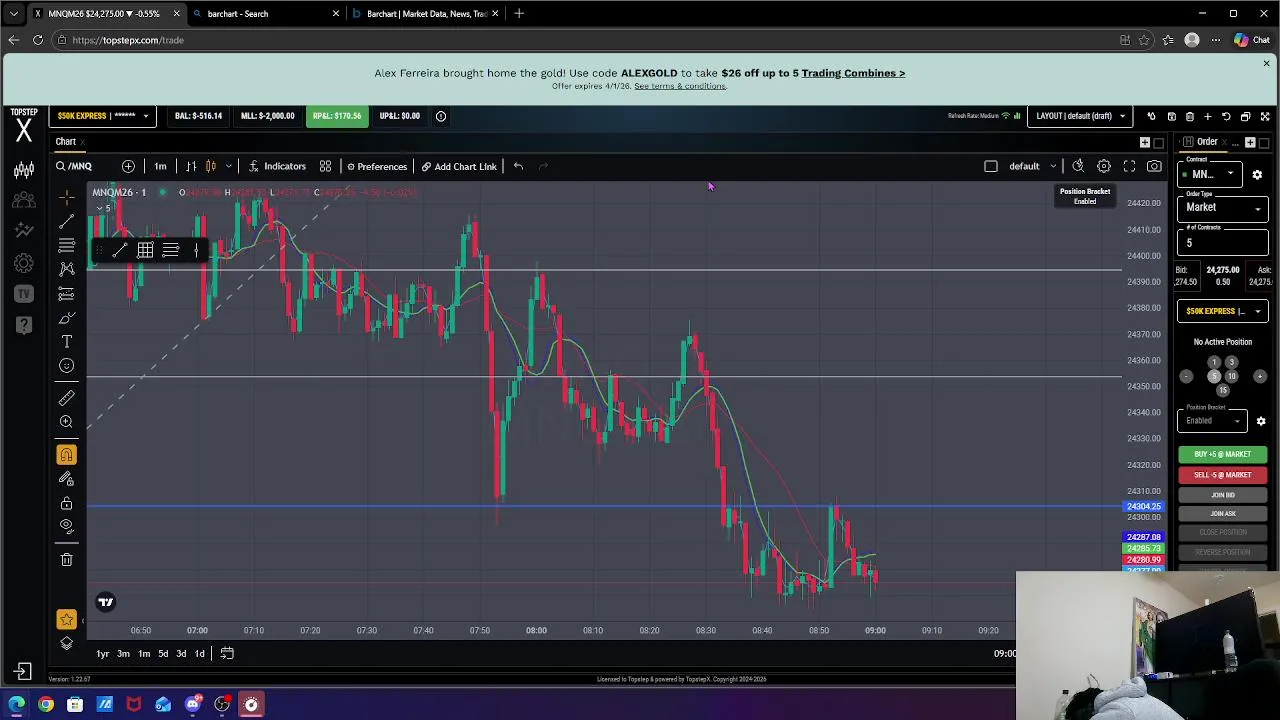Screen dimensions: 1280x720
Task: Select the candlestick chart type icon
Action: point(211,166)
